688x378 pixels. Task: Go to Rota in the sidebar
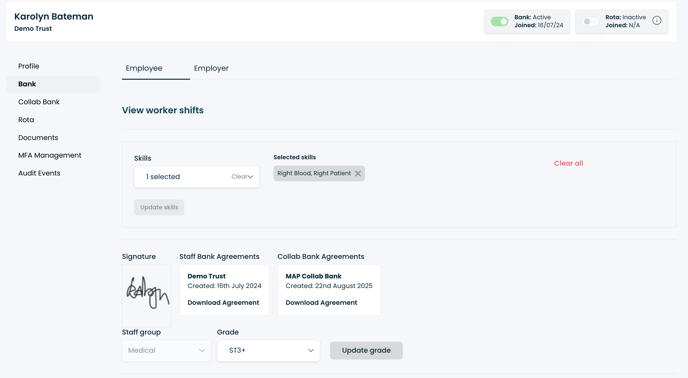[x=26, y=120]
